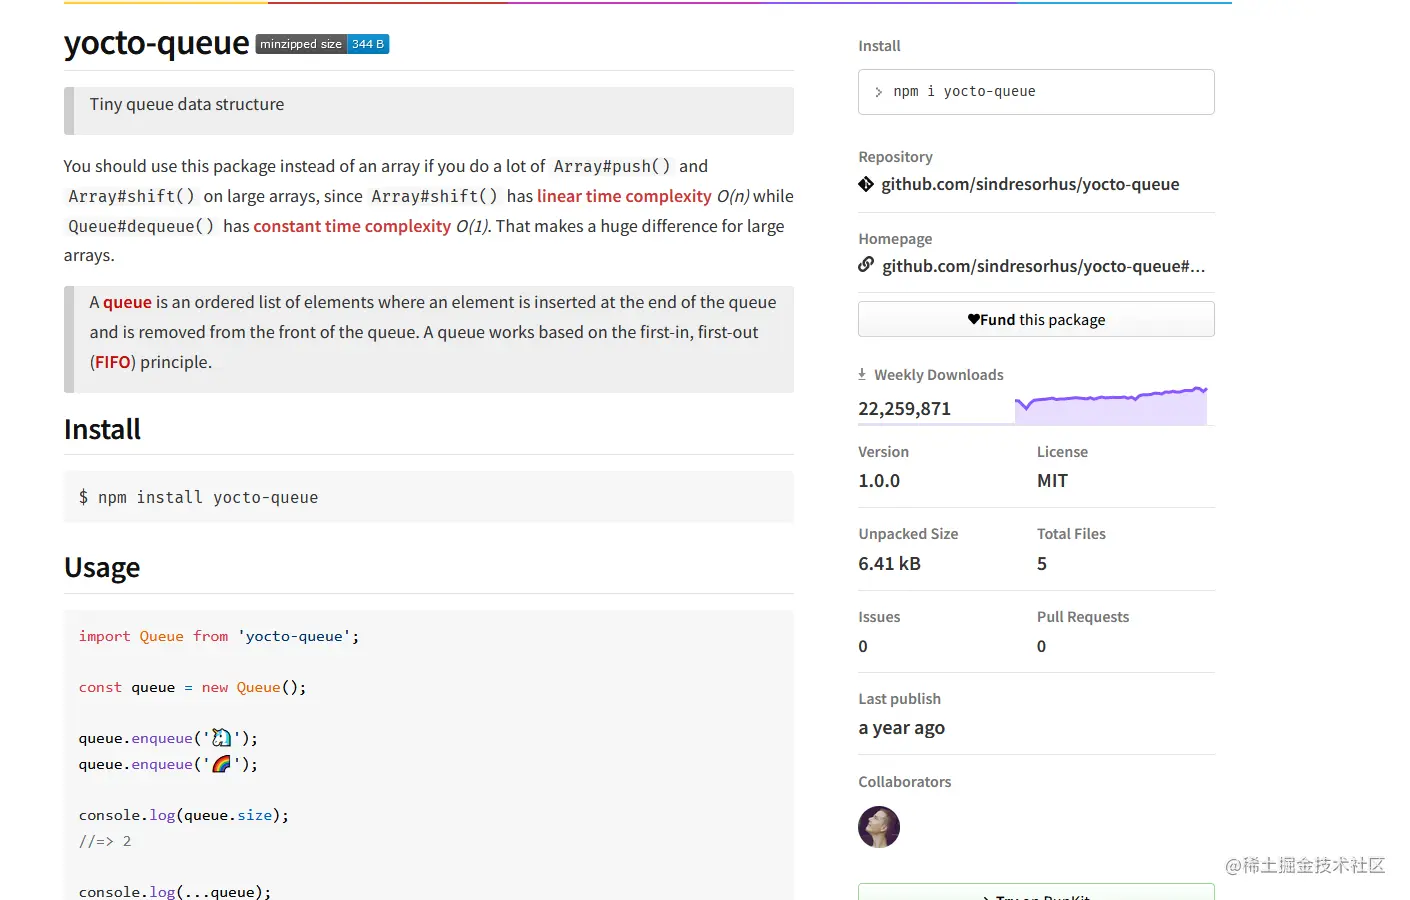Click the 'yocto-queue' title heading
The image size is (1410, 900).
157,43
